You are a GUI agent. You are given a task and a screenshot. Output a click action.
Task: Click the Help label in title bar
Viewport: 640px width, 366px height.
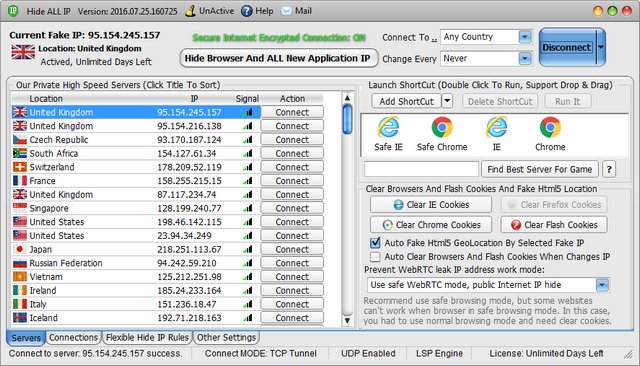point(264,11)
